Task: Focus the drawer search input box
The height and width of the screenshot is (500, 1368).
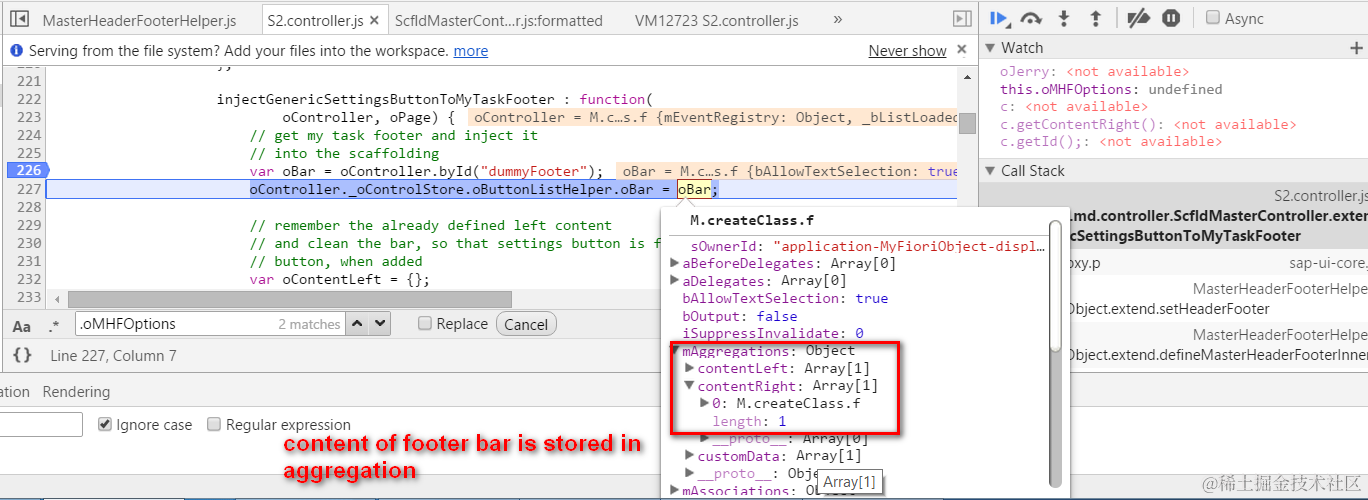Action: coord(41,425)
